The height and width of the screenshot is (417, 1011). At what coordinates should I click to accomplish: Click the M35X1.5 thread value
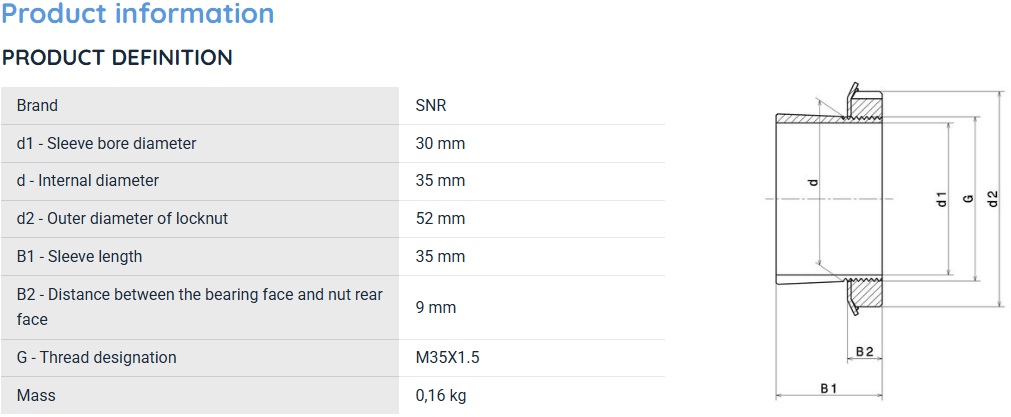tap(448, 357)
